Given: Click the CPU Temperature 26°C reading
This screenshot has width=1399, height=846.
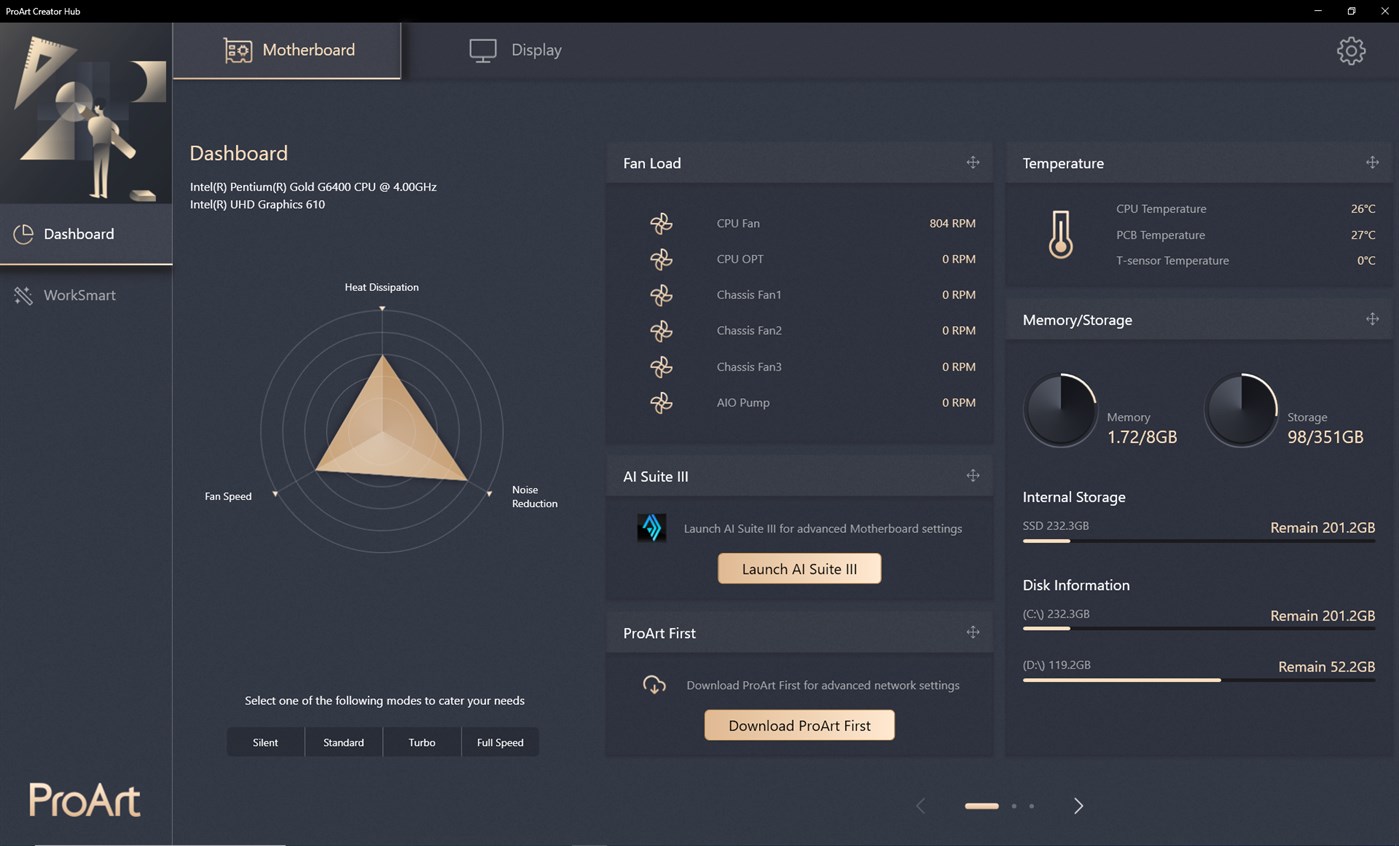Looking at the screenshot, I should click(1363, 209).
